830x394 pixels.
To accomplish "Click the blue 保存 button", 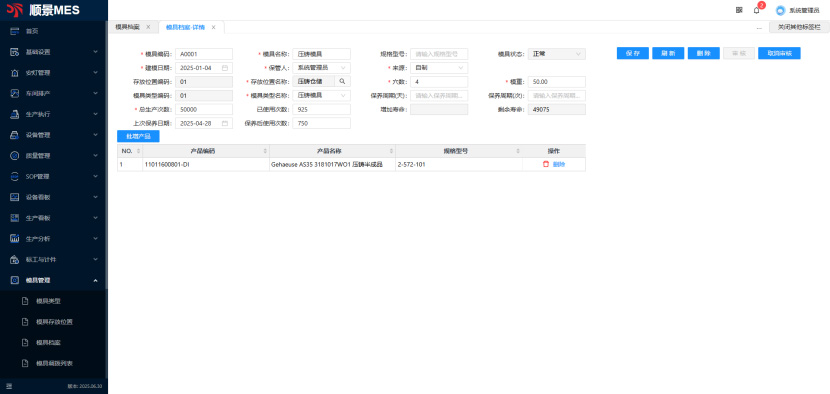I will 633,53.
